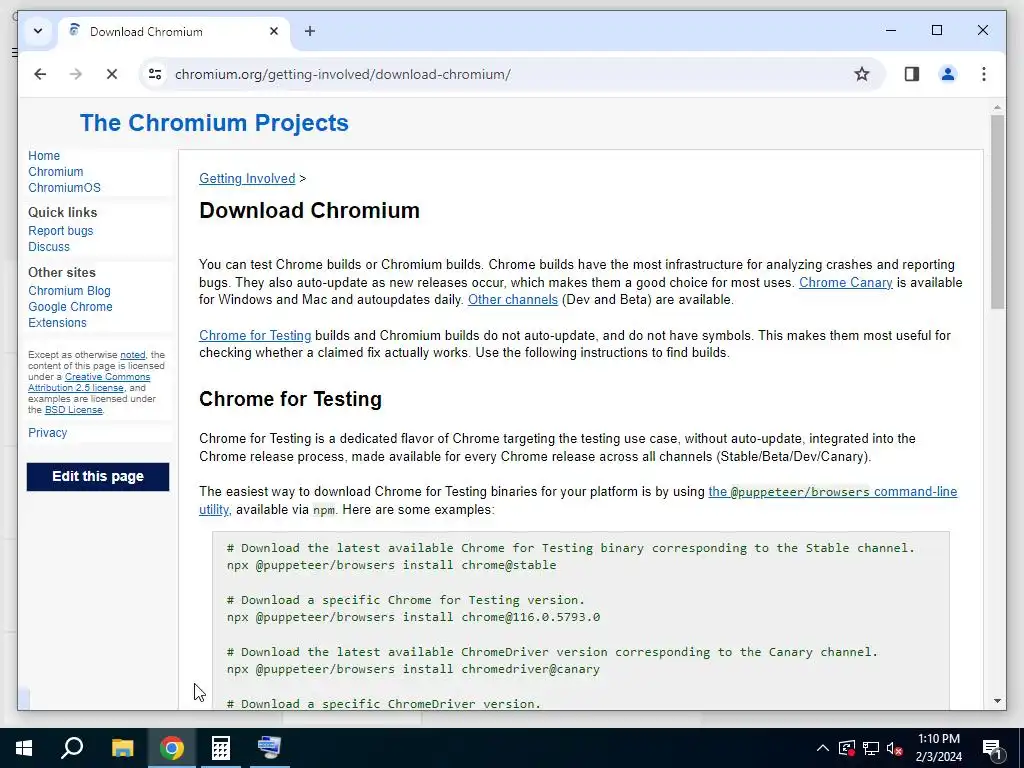Open the Discuss quick link
This screenshot has height=768, width=1024.
[49, 247]
